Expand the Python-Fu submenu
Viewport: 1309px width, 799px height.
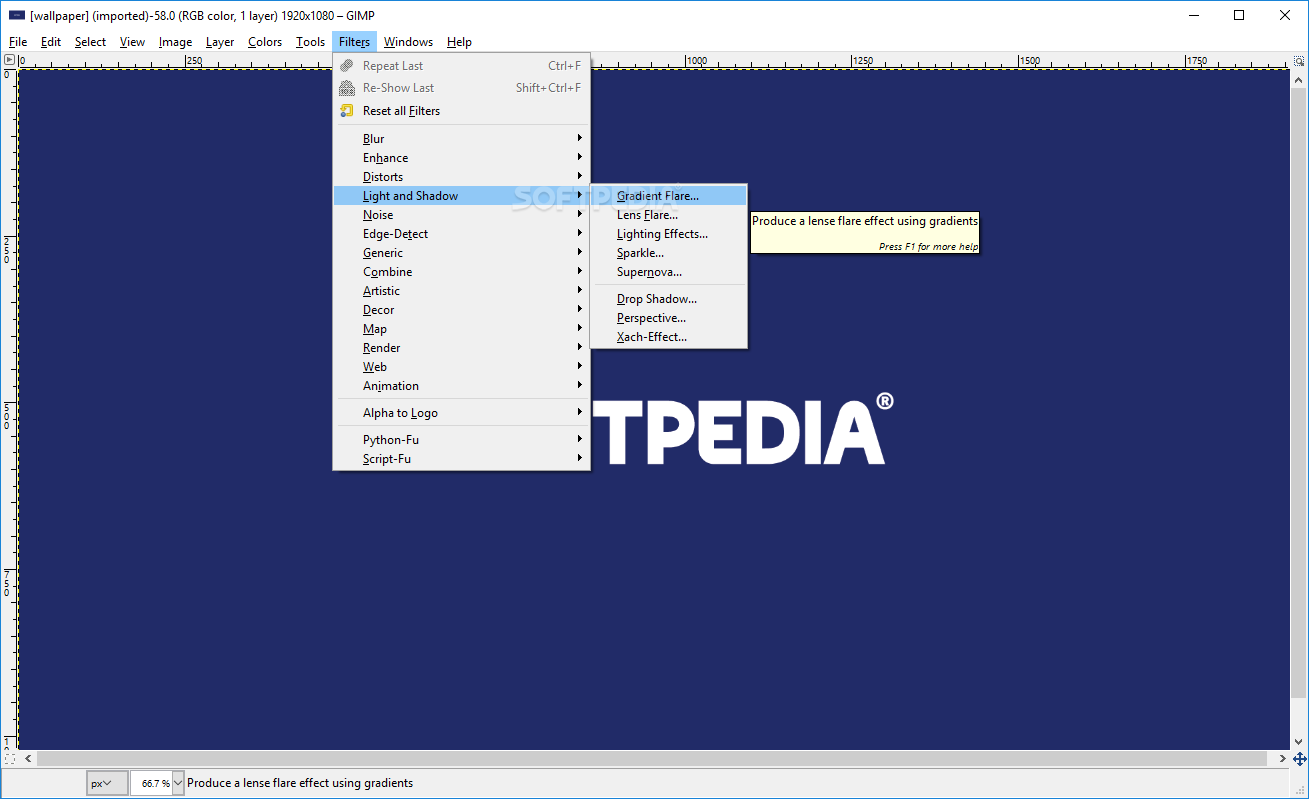click(x=461, y=440)
